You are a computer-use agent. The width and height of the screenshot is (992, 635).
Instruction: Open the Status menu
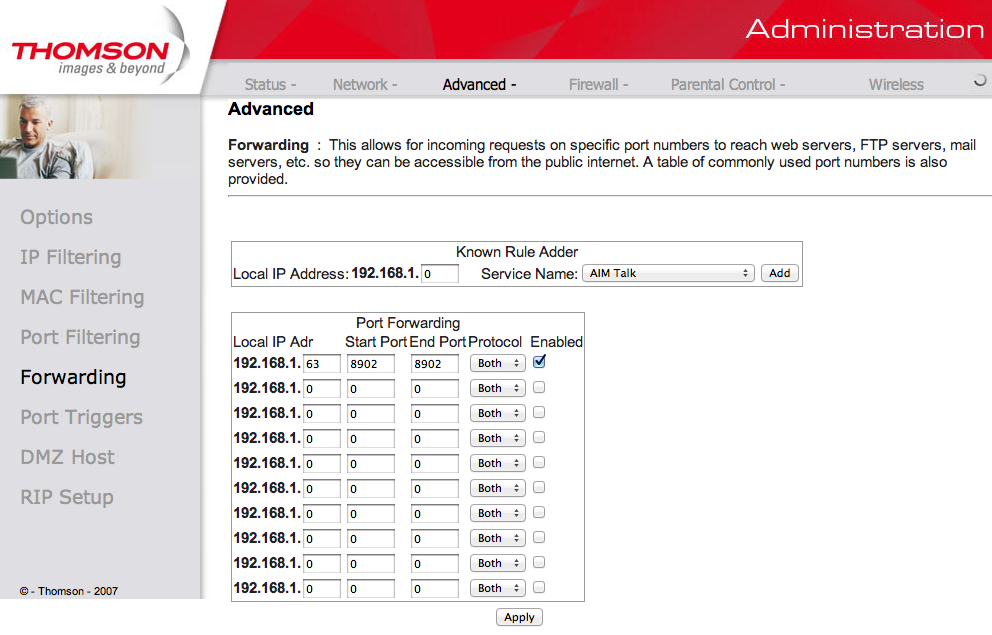click(270, 84)
